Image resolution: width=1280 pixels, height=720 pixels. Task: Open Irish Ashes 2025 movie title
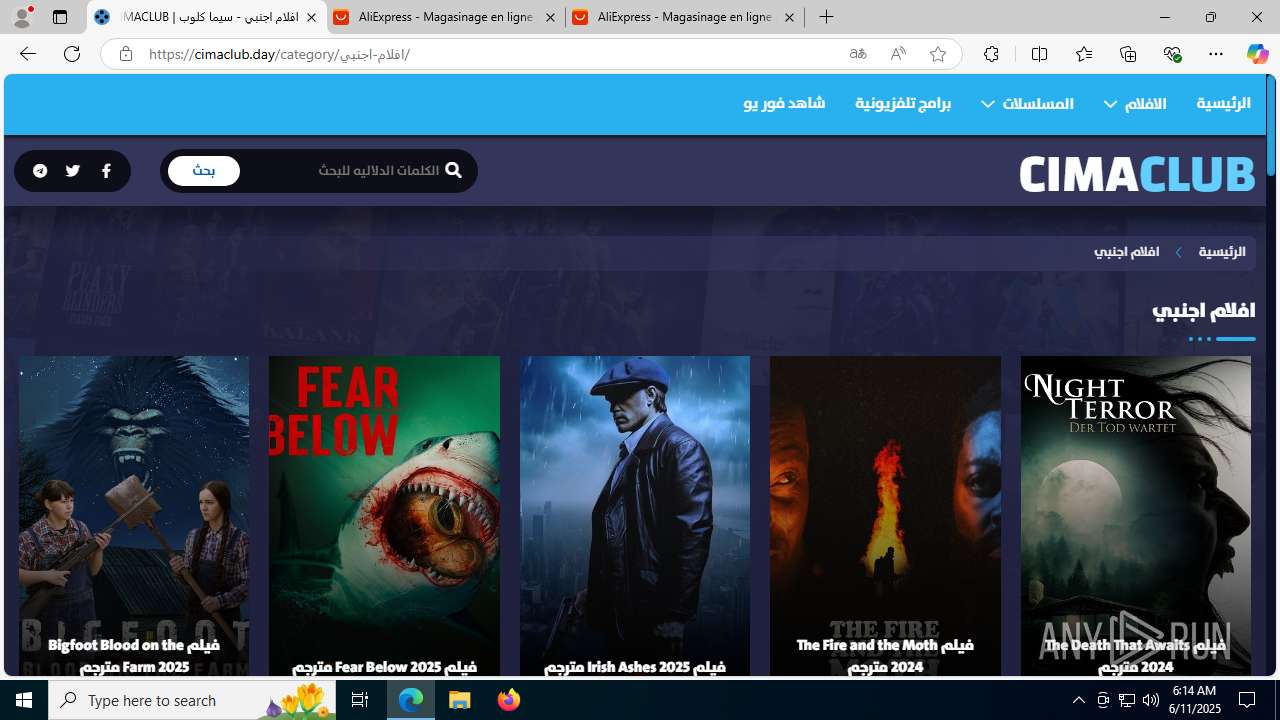635,666
